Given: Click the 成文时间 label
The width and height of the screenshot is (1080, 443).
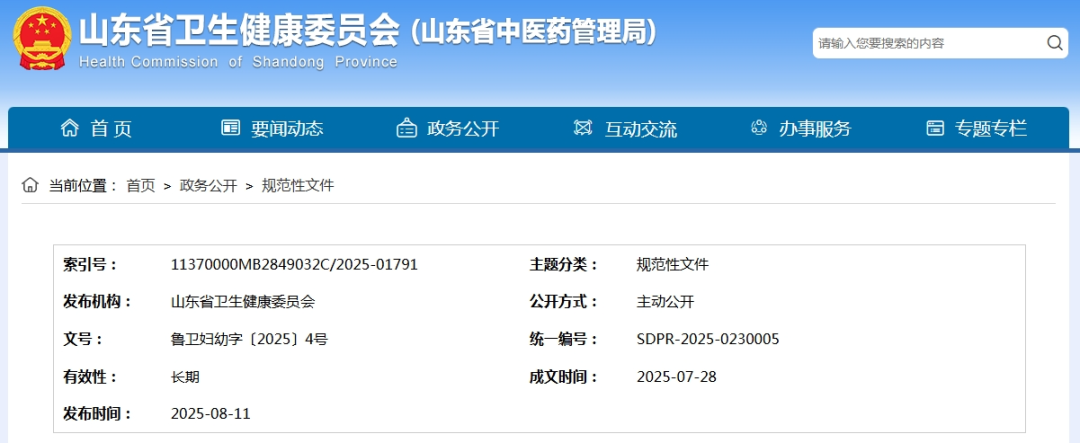Looking at the screenshot, I should (563, 377).
